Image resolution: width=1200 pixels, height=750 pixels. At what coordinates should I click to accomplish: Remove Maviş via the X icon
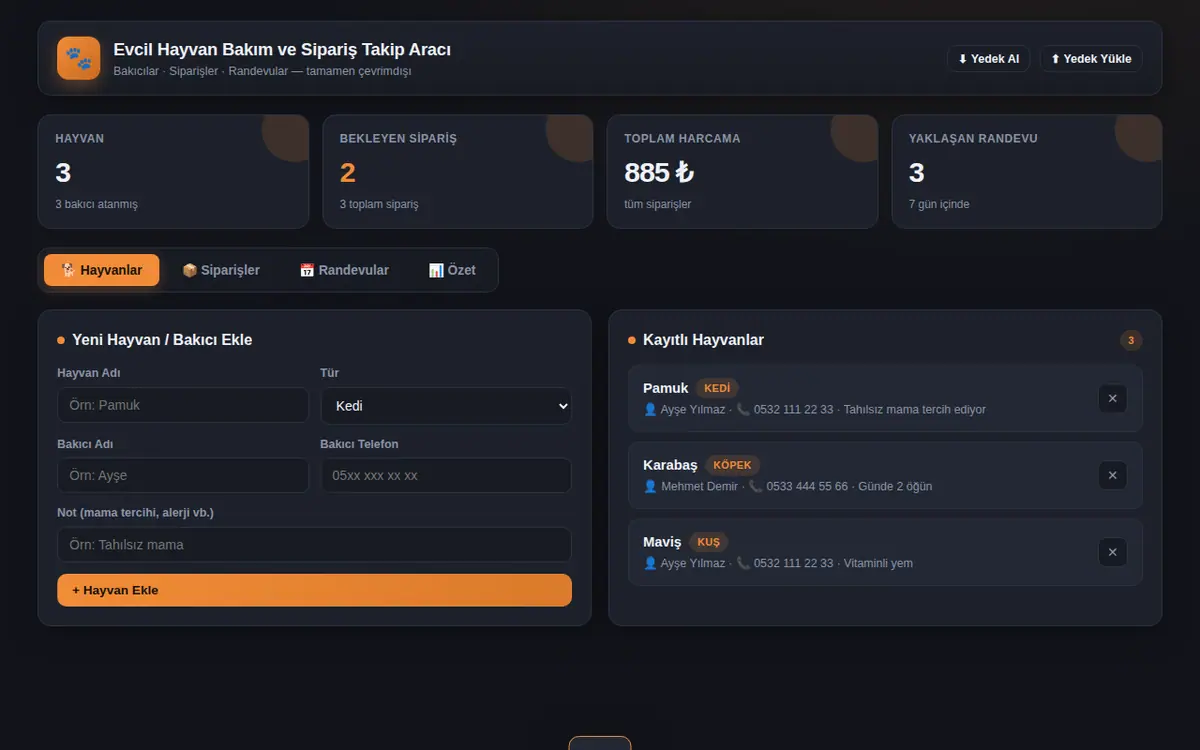tap(1112, 552)
